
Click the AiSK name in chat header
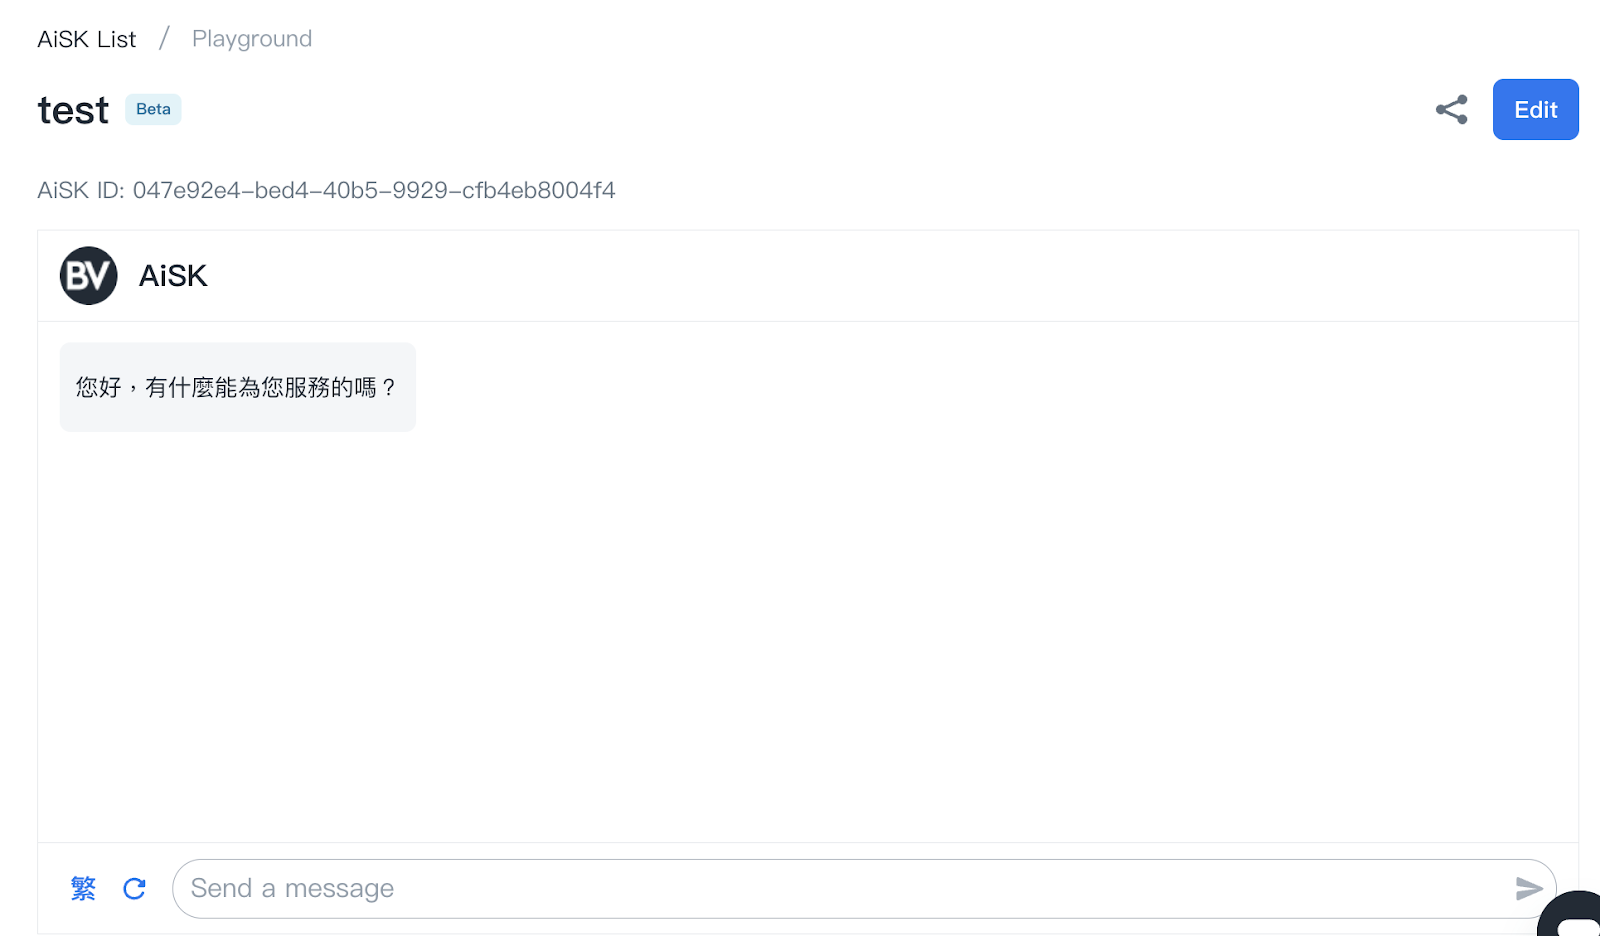point(173,276)
